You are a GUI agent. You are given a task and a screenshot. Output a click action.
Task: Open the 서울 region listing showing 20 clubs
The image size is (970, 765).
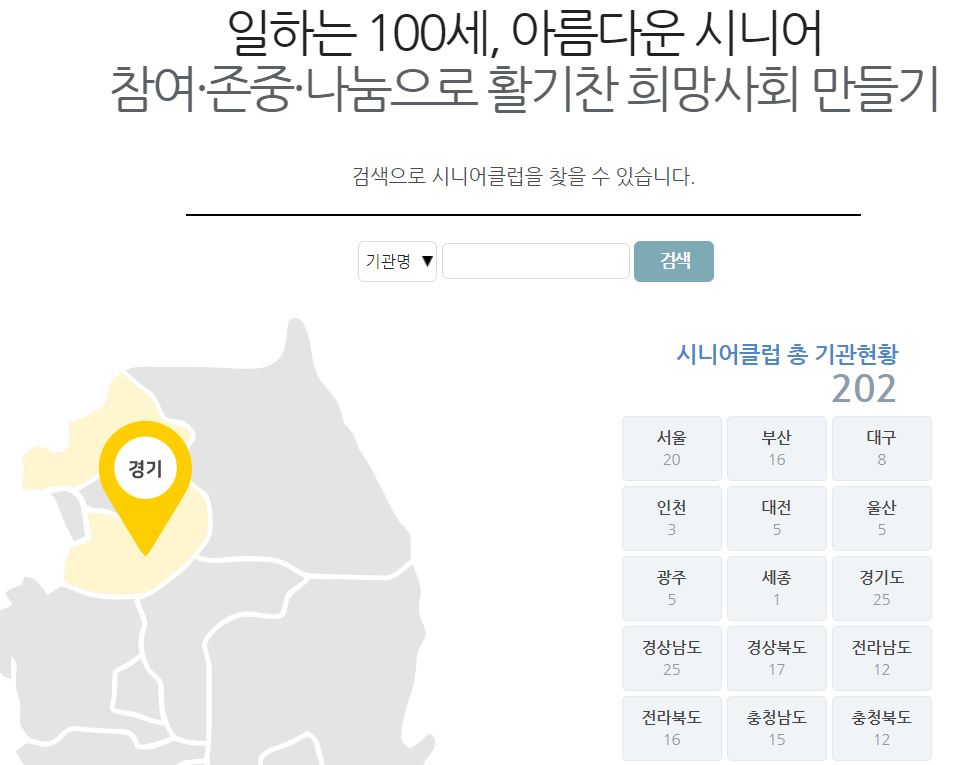(671, 448)
